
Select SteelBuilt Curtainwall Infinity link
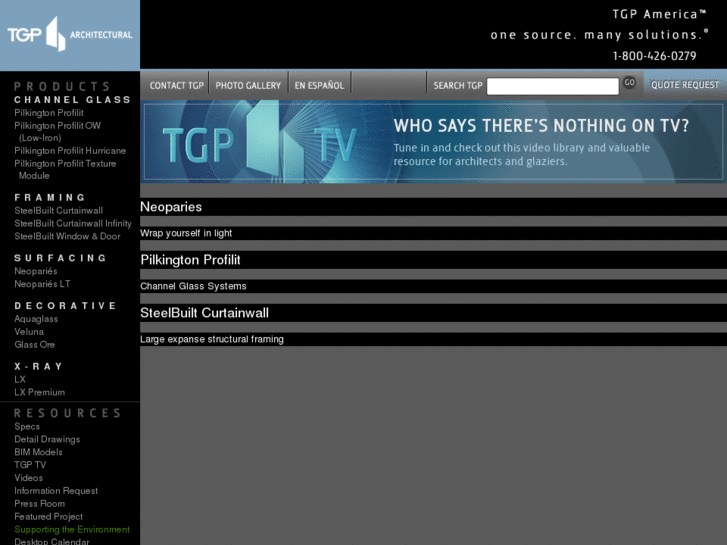tap(73, 224)
